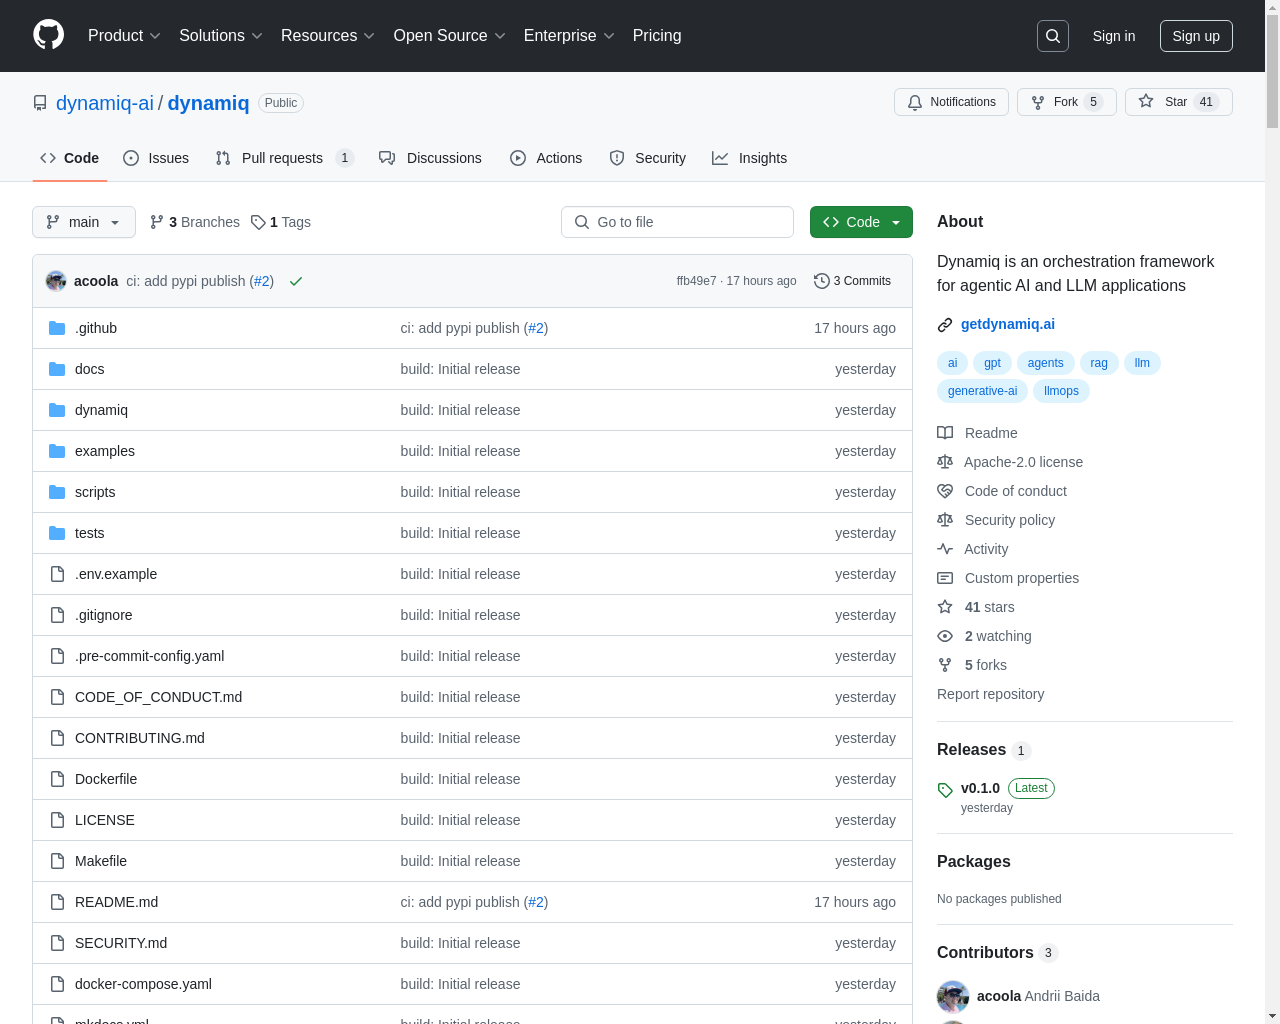Click the Sign up button
The image size is (1280, 1024).
(x=1196, y=36)
